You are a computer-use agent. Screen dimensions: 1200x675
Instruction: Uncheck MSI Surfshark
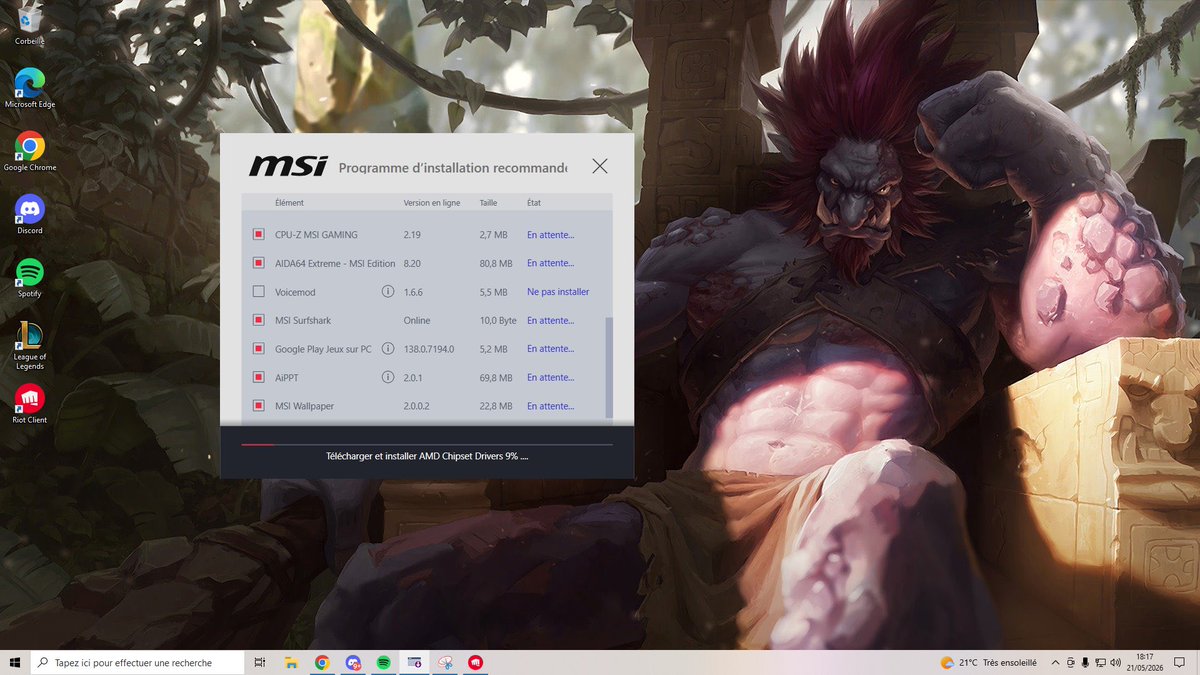coord(258,320)
